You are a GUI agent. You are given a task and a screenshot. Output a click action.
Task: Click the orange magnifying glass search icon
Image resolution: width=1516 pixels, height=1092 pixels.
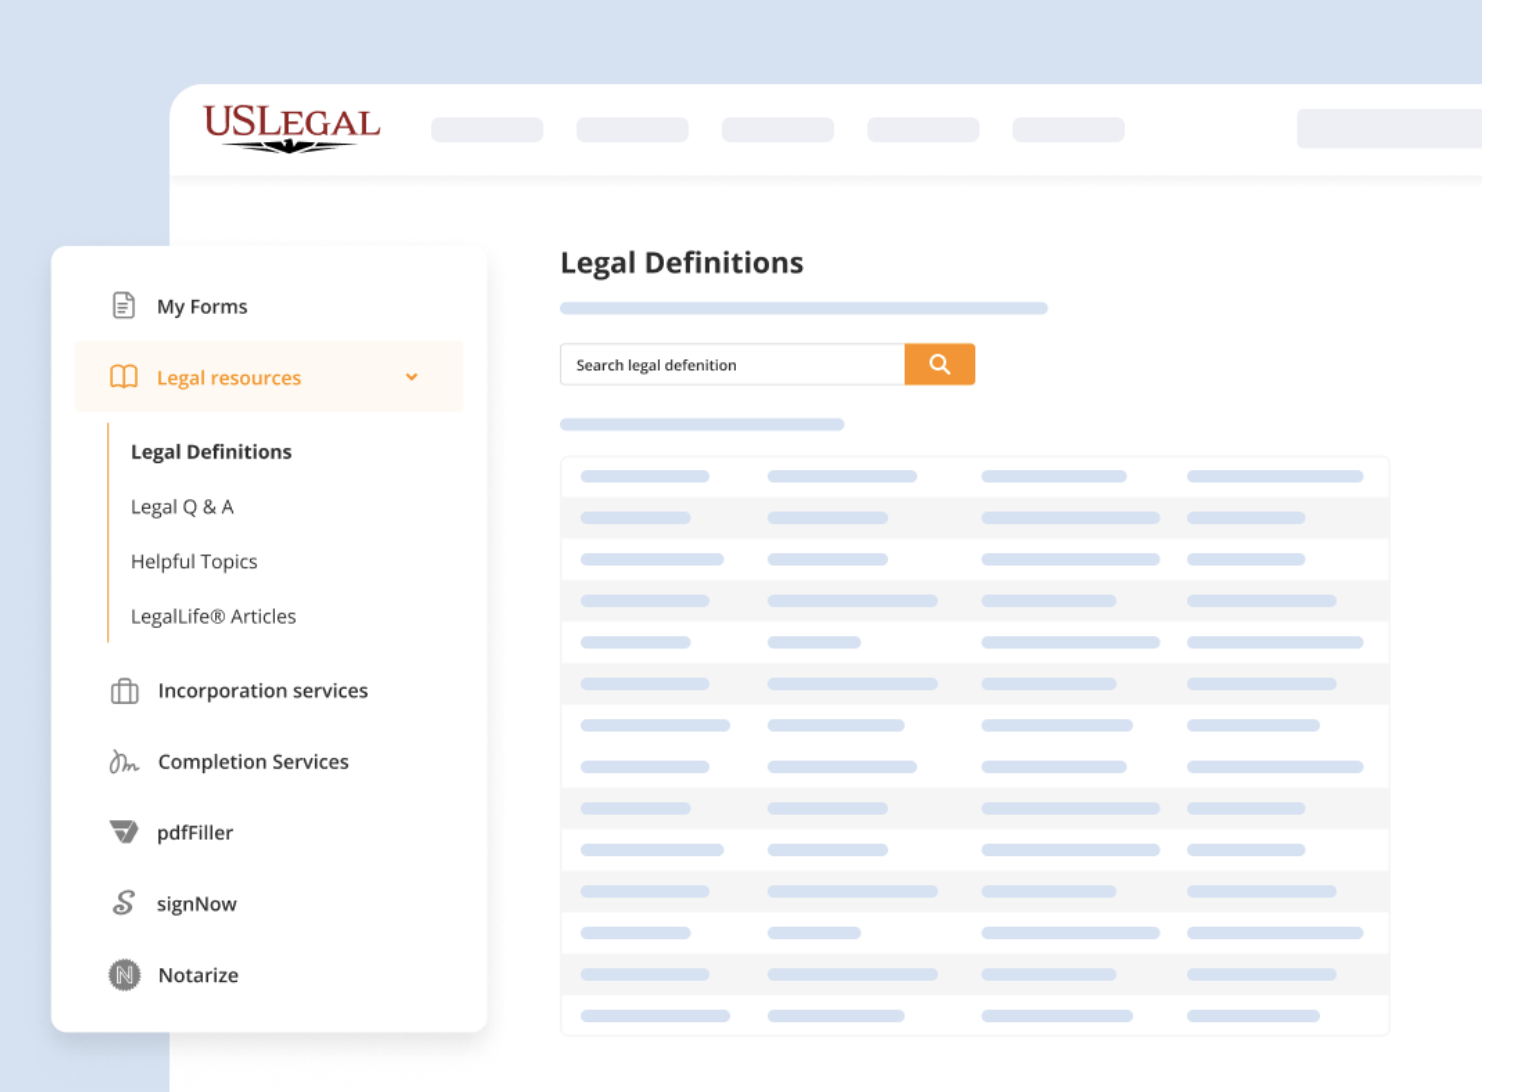coord(939,364)
